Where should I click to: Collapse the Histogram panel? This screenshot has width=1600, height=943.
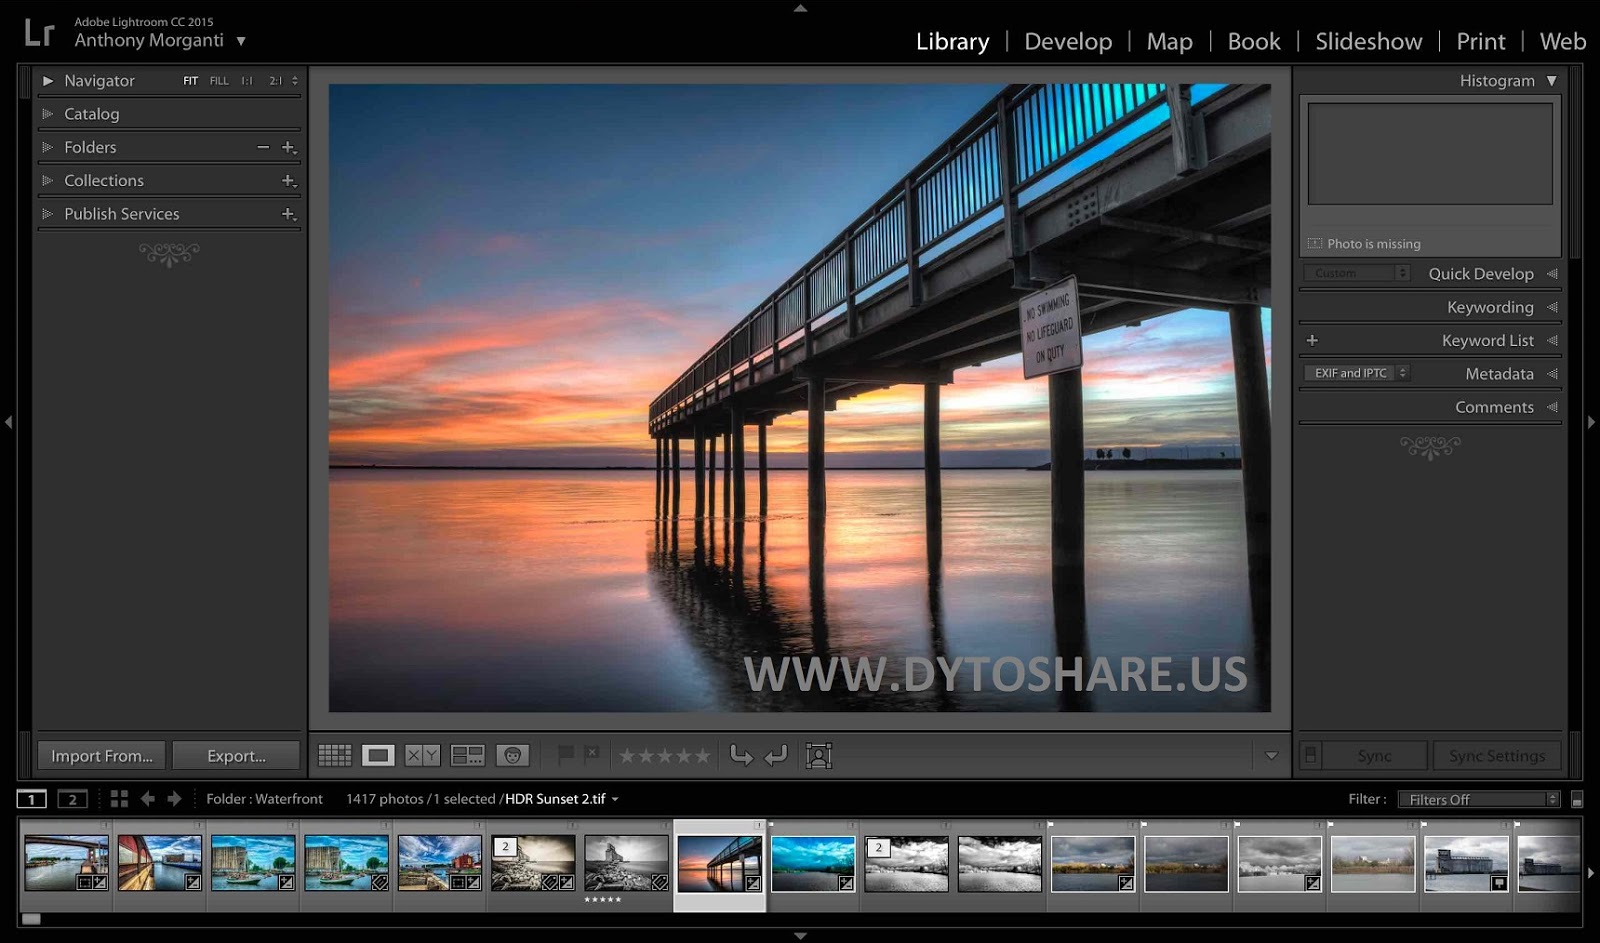(x=1552, y=81)
